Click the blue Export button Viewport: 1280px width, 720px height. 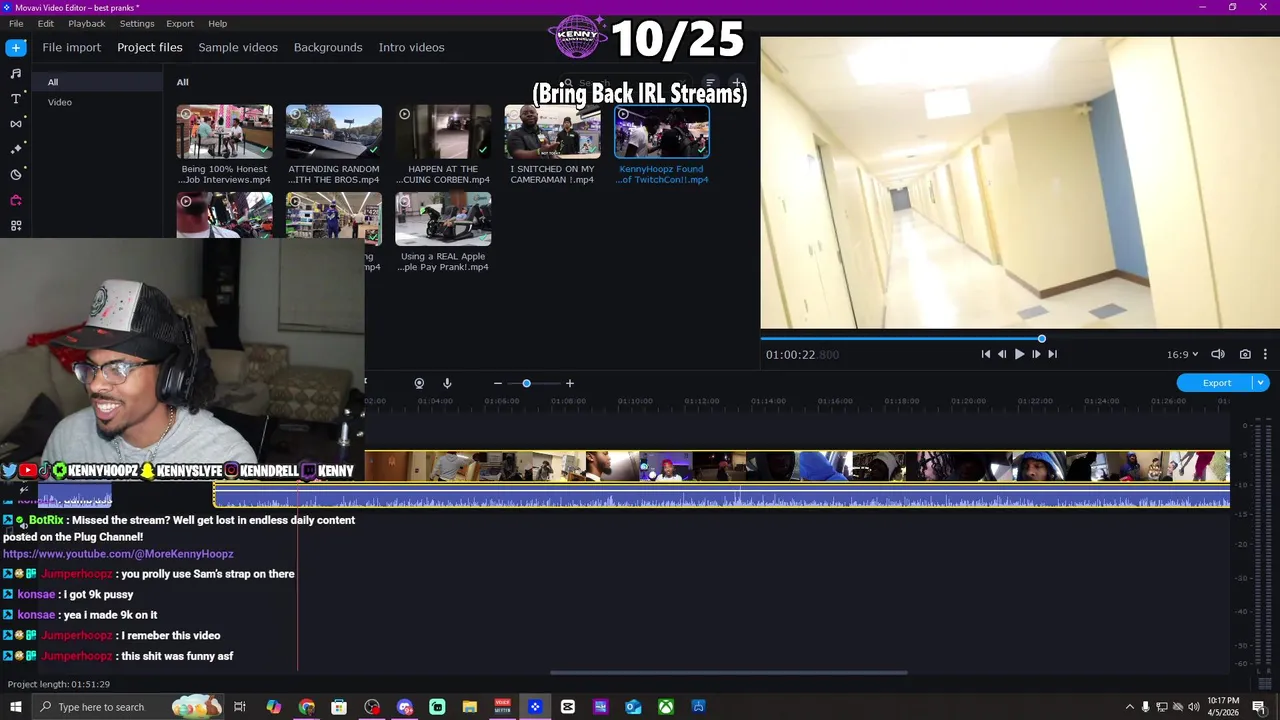pos(1216,383)
